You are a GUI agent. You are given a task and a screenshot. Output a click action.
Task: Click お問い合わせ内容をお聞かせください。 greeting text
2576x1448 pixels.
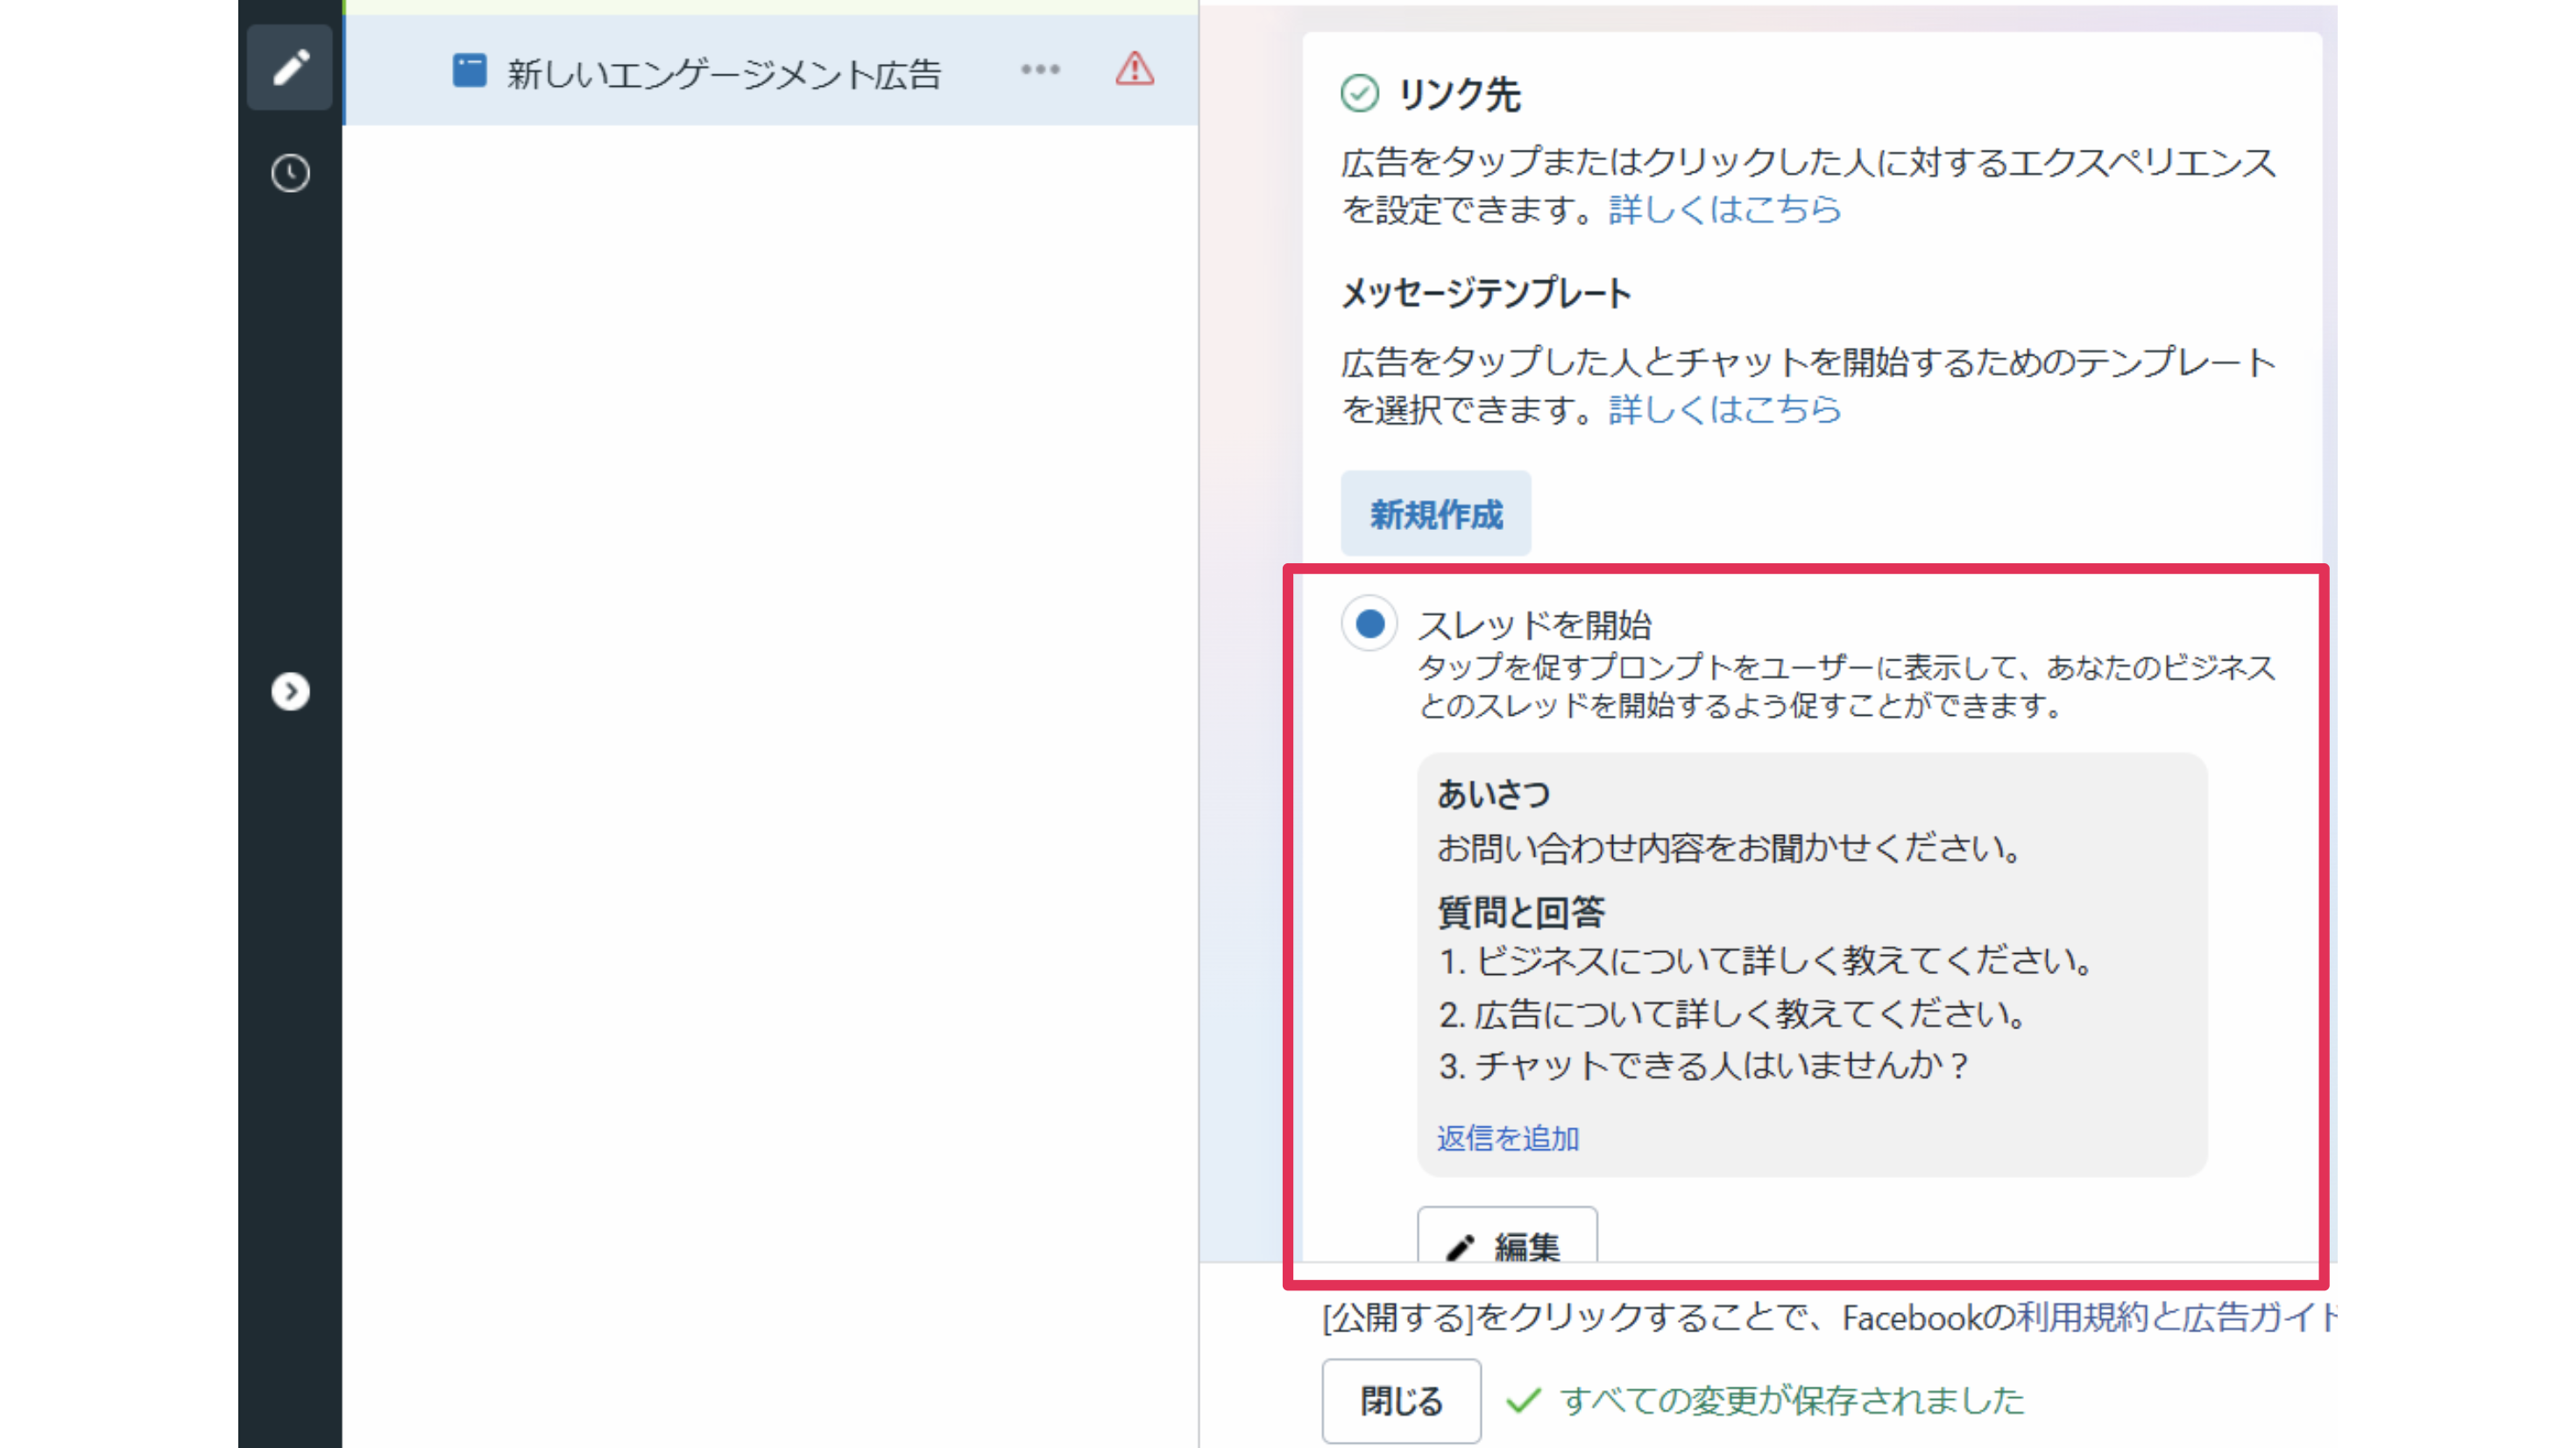[1728, 848]
